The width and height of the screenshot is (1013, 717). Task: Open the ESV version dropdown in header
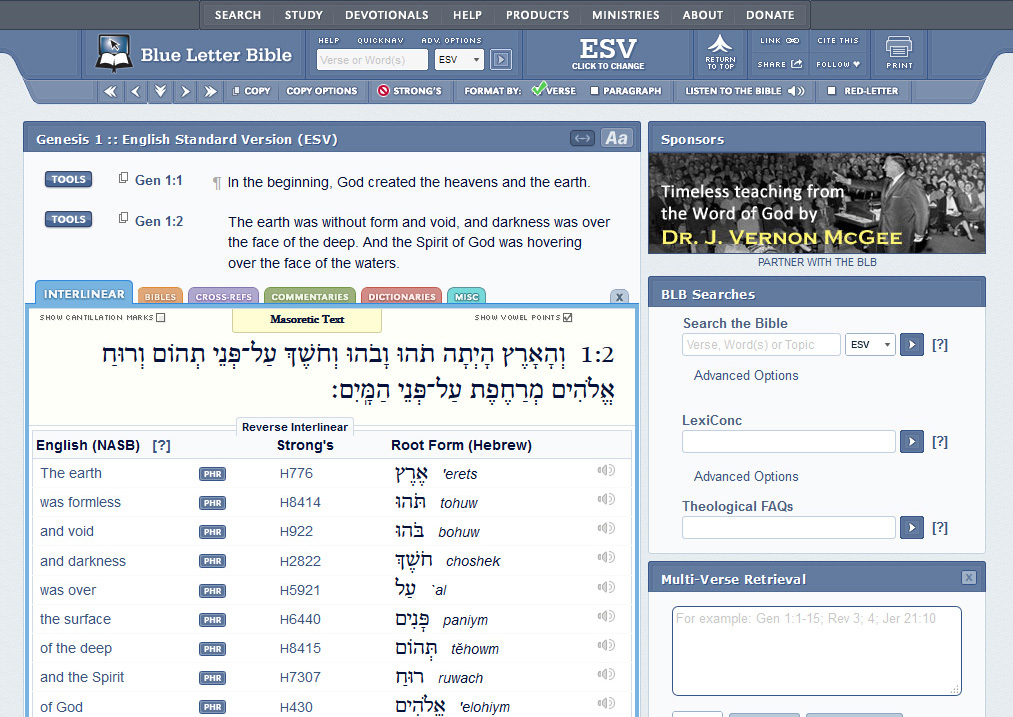(x=459, y=60)
